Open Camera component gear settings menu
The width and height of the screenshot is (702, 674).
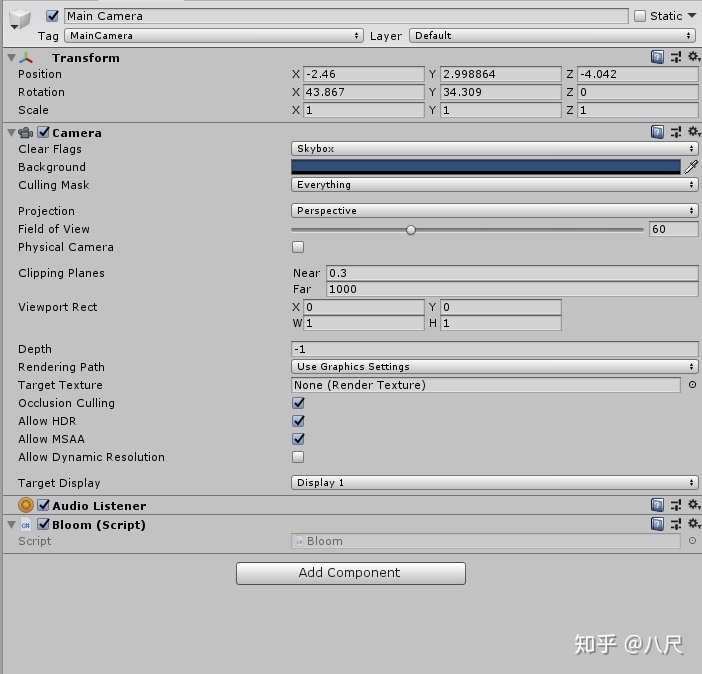(693, 132)
